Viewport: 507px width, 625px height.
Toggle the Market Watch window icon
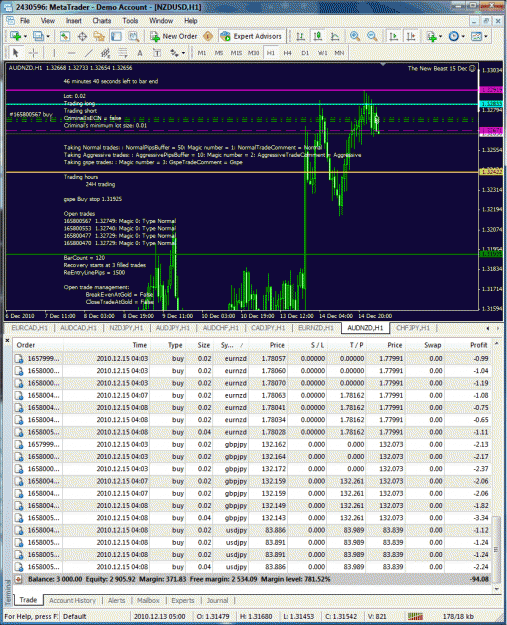(65, 36)
